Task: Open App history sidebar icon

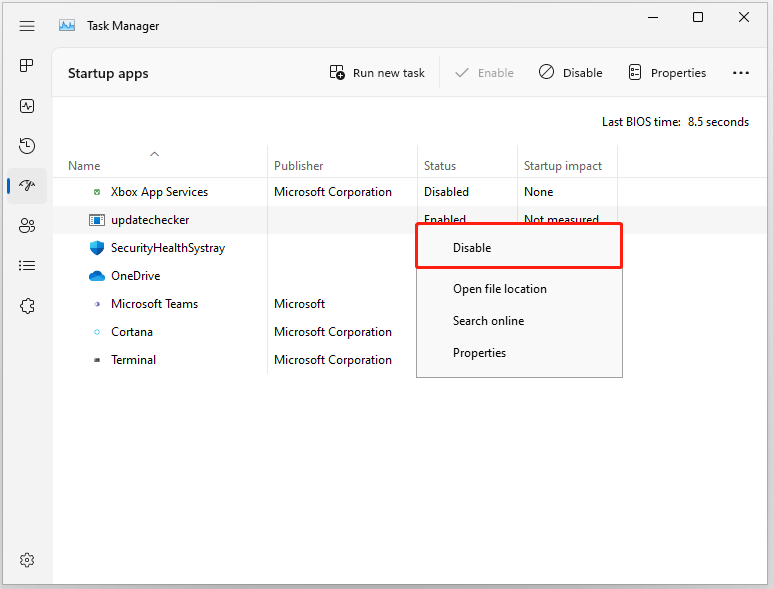Action: point(27,145)
